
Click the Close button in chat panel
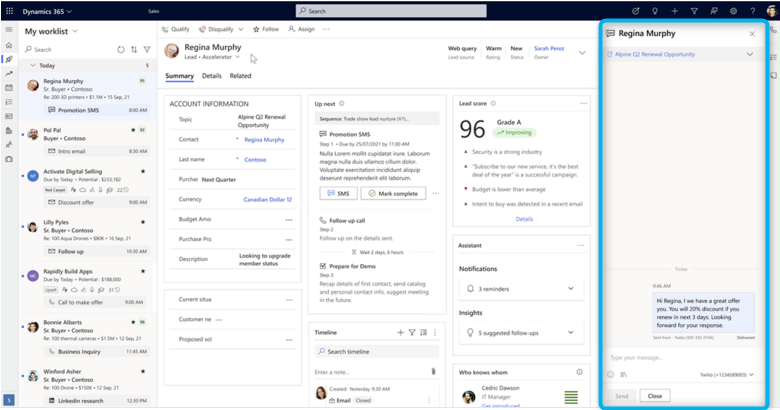tap(655, 396)
